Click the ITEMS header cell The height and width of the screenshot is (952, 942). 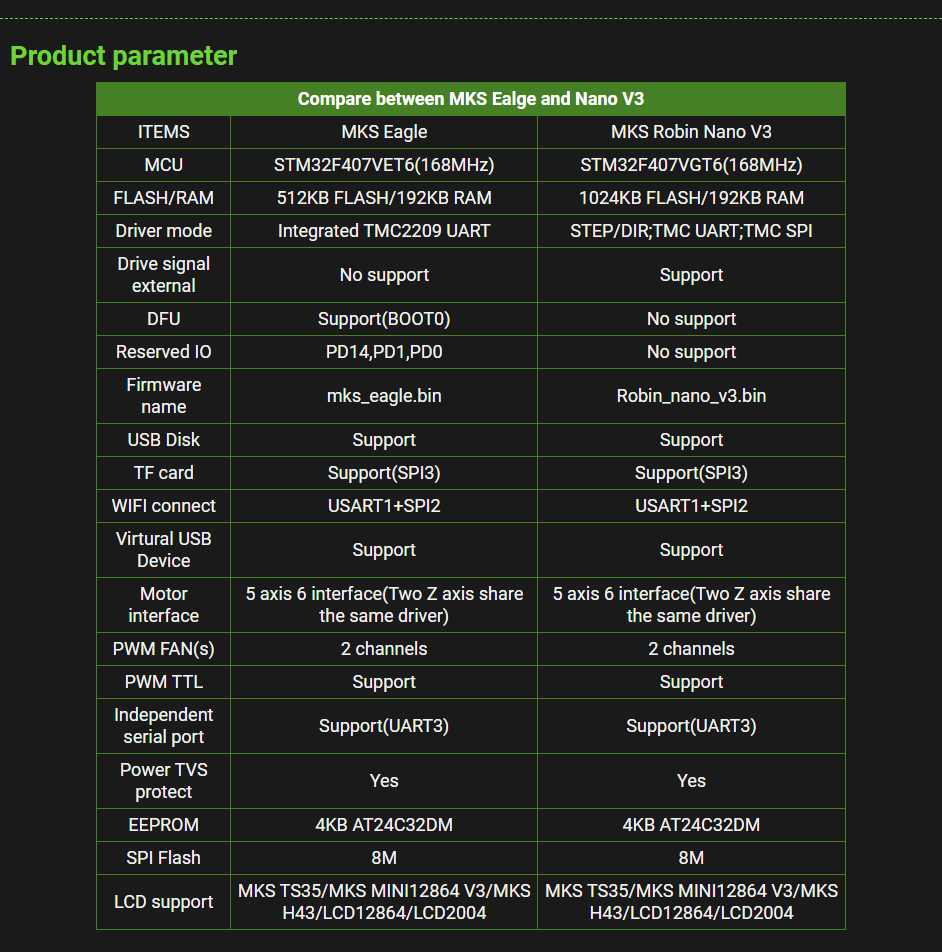[x=163, y=132]
